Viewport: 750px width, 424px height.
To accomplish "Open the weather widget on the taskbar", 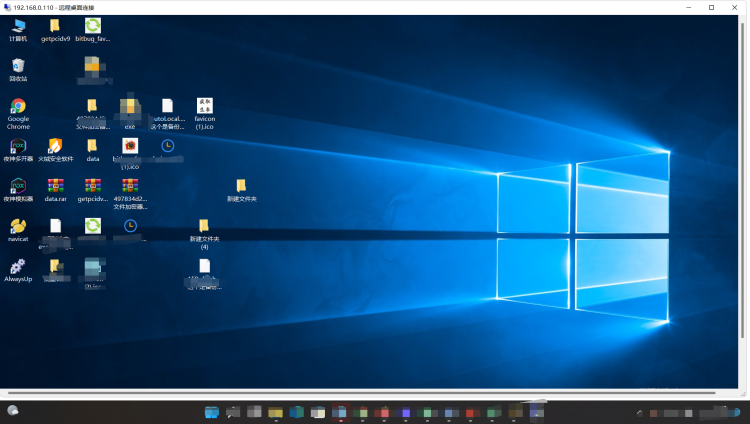I will tap(13, 411).
